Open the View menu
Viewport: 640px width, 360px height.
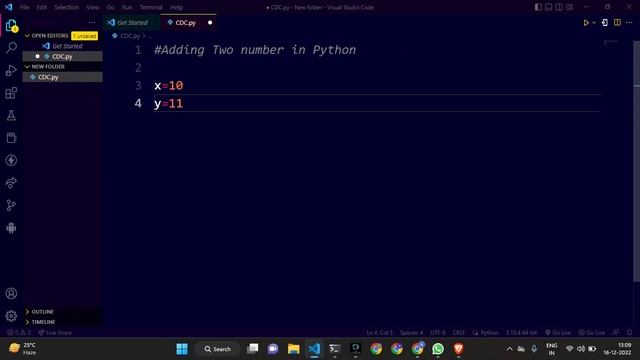[x=93, y=7]
